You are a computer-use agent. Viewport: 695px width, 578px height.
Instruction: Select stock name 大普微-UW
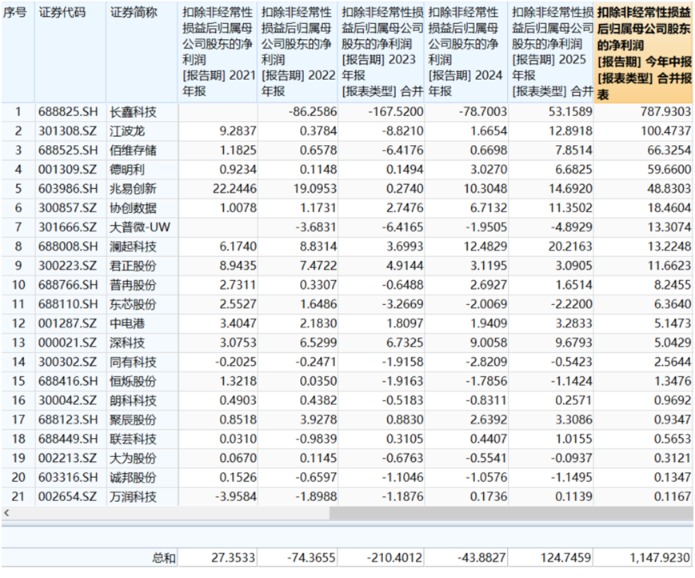click(x=140, y=227)
